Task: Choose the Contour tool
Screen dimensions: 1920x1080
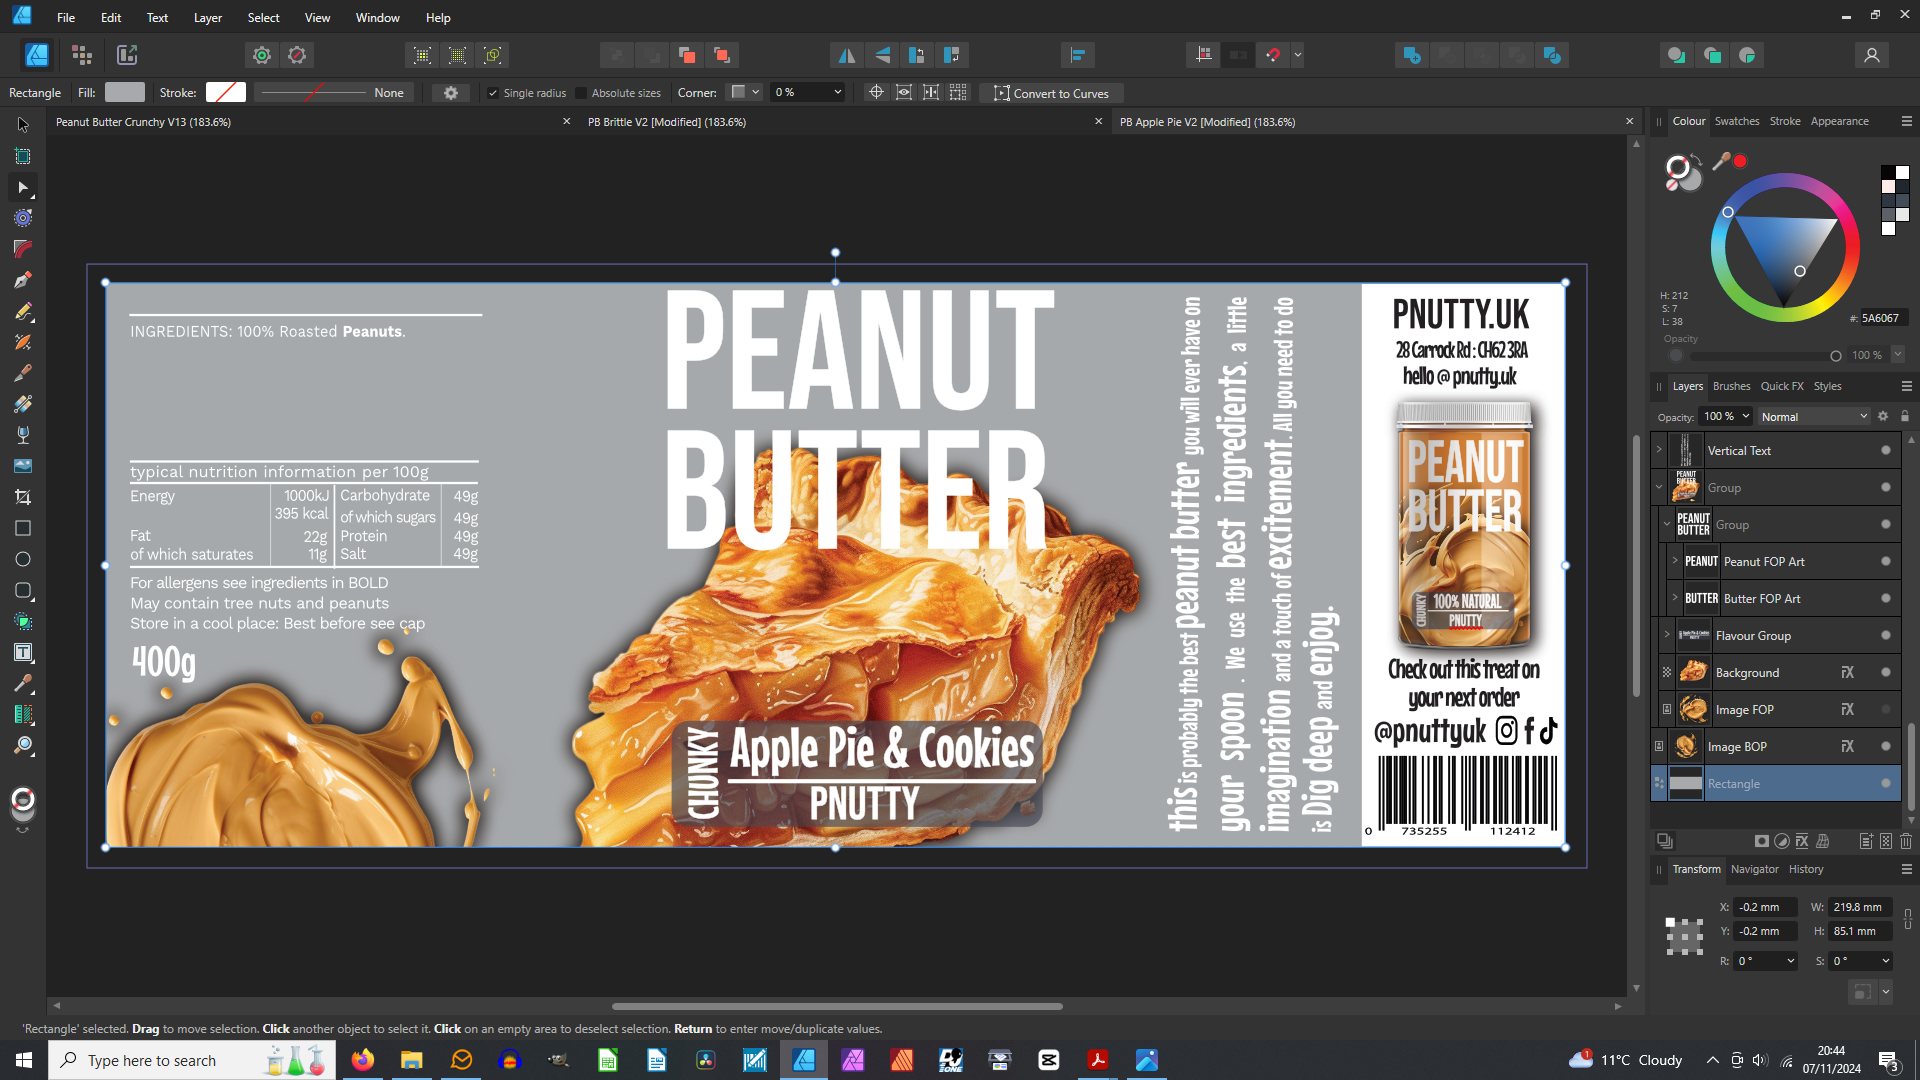Action: 23,218
